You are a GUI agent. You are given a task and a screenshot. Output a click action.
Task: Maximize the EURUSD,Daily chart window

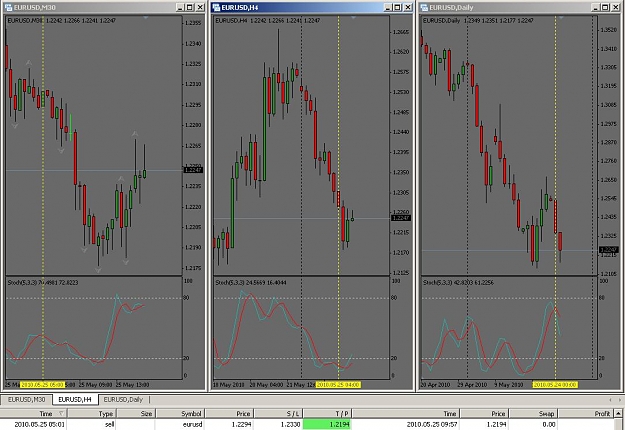tap(605, 7)
